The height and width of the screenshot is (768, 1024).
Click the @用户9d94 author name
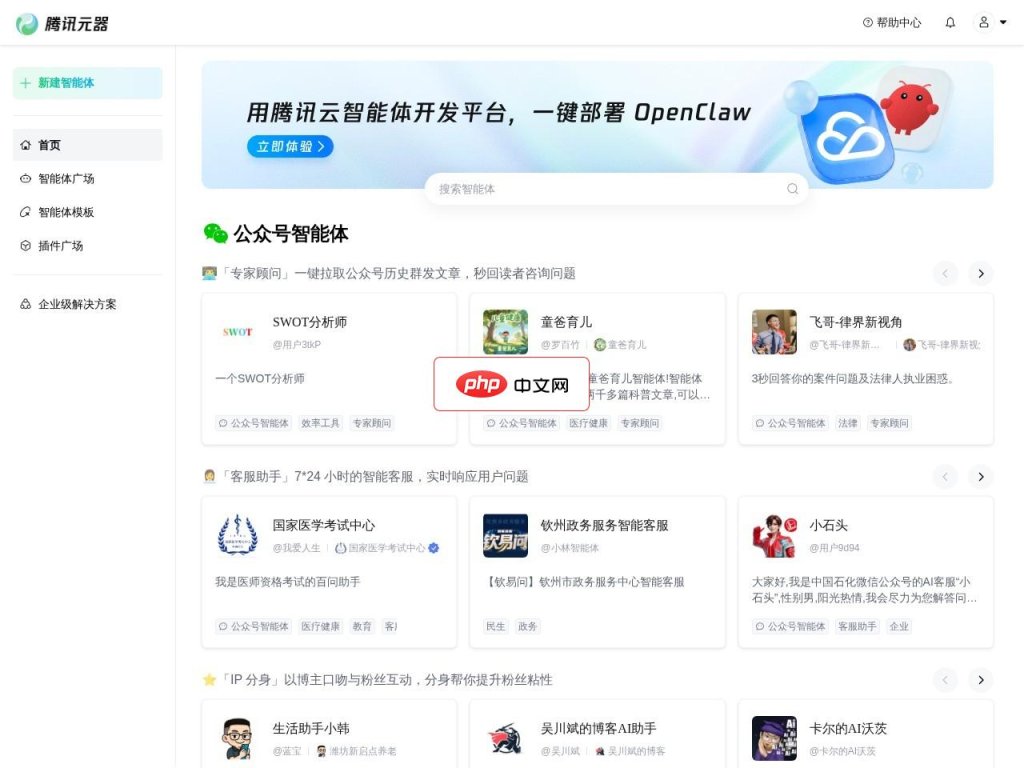point(835,547)
